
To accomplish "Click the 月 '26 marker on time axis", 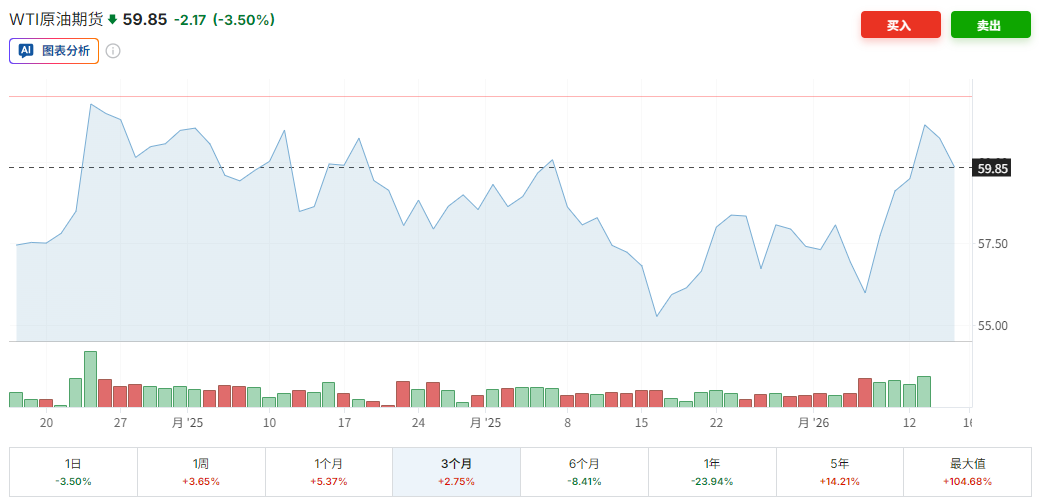I will tap(813, 423).
